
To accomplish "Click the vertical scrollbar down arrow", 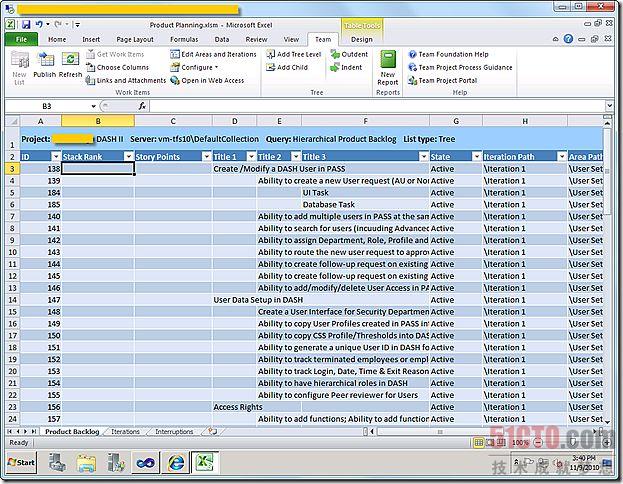I will [607, 422].
